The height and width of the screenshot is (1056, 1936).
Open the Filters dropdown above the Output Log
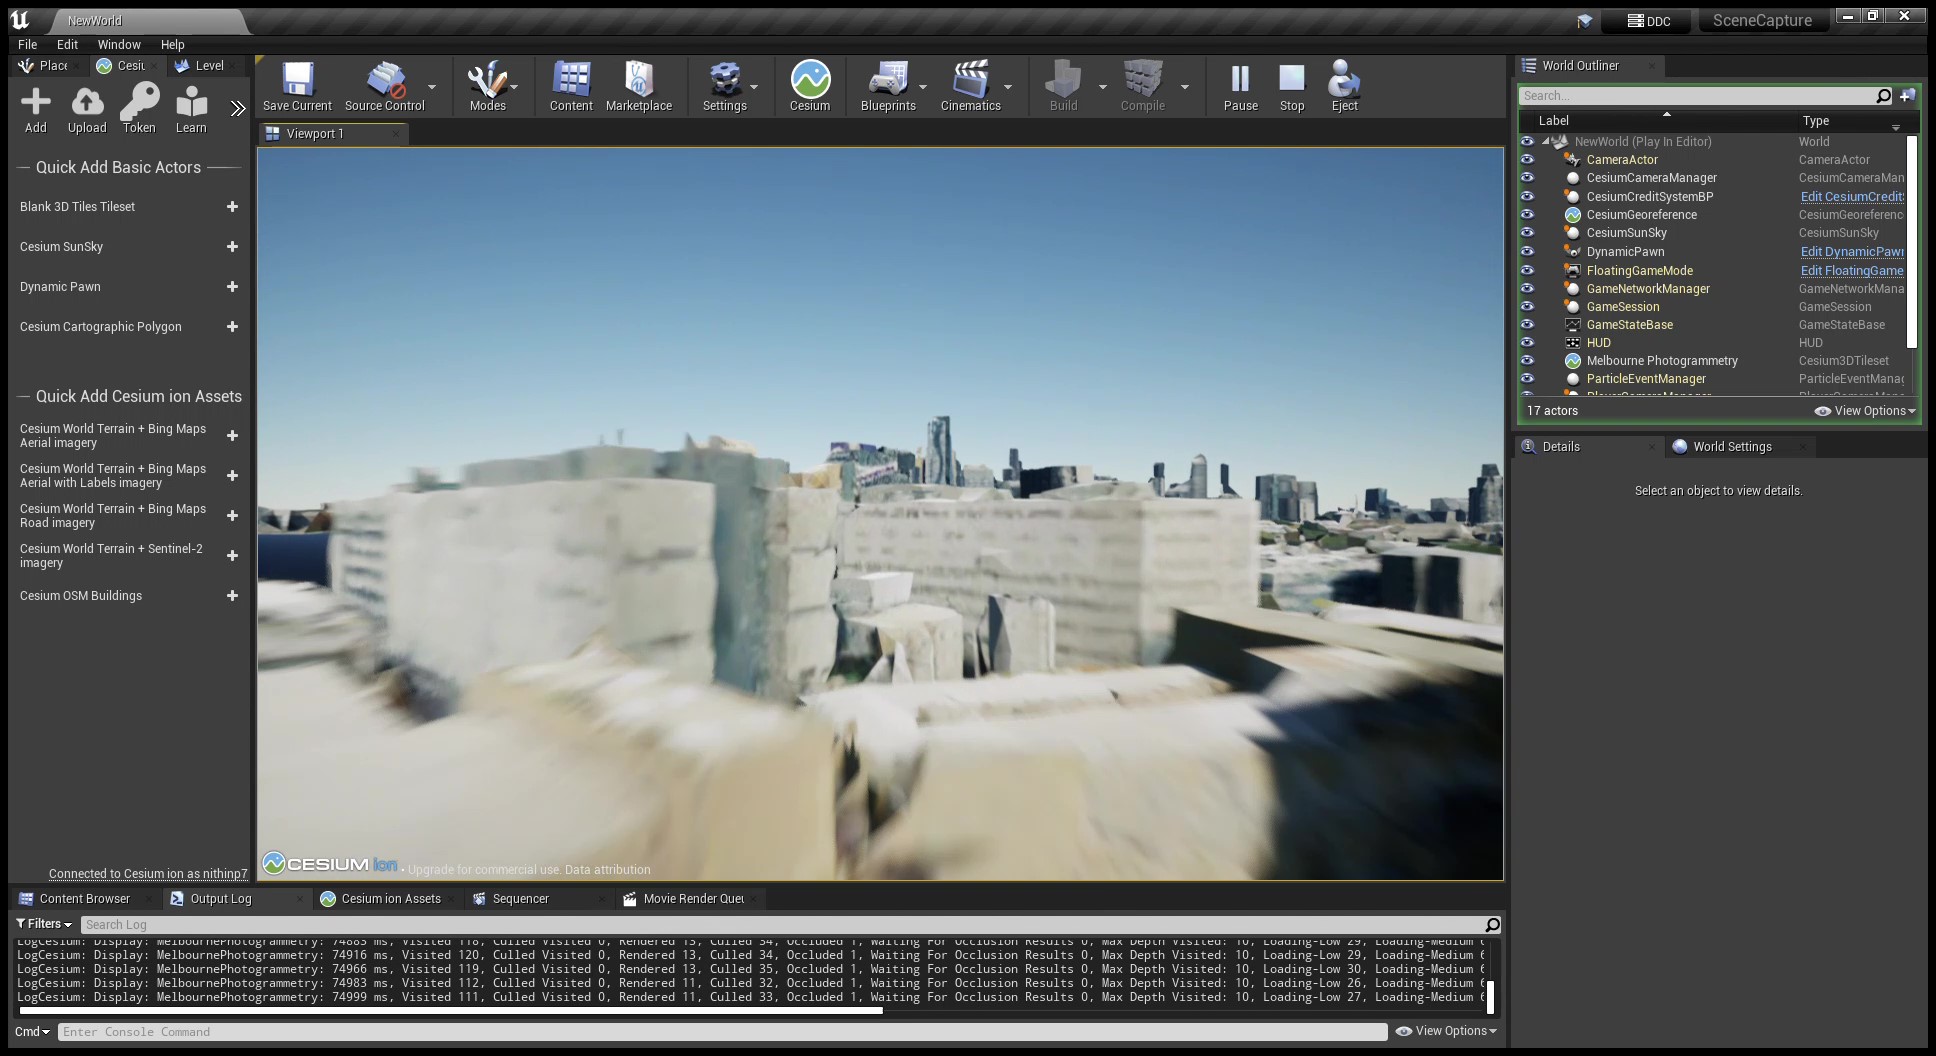click(x=42, y=923)
